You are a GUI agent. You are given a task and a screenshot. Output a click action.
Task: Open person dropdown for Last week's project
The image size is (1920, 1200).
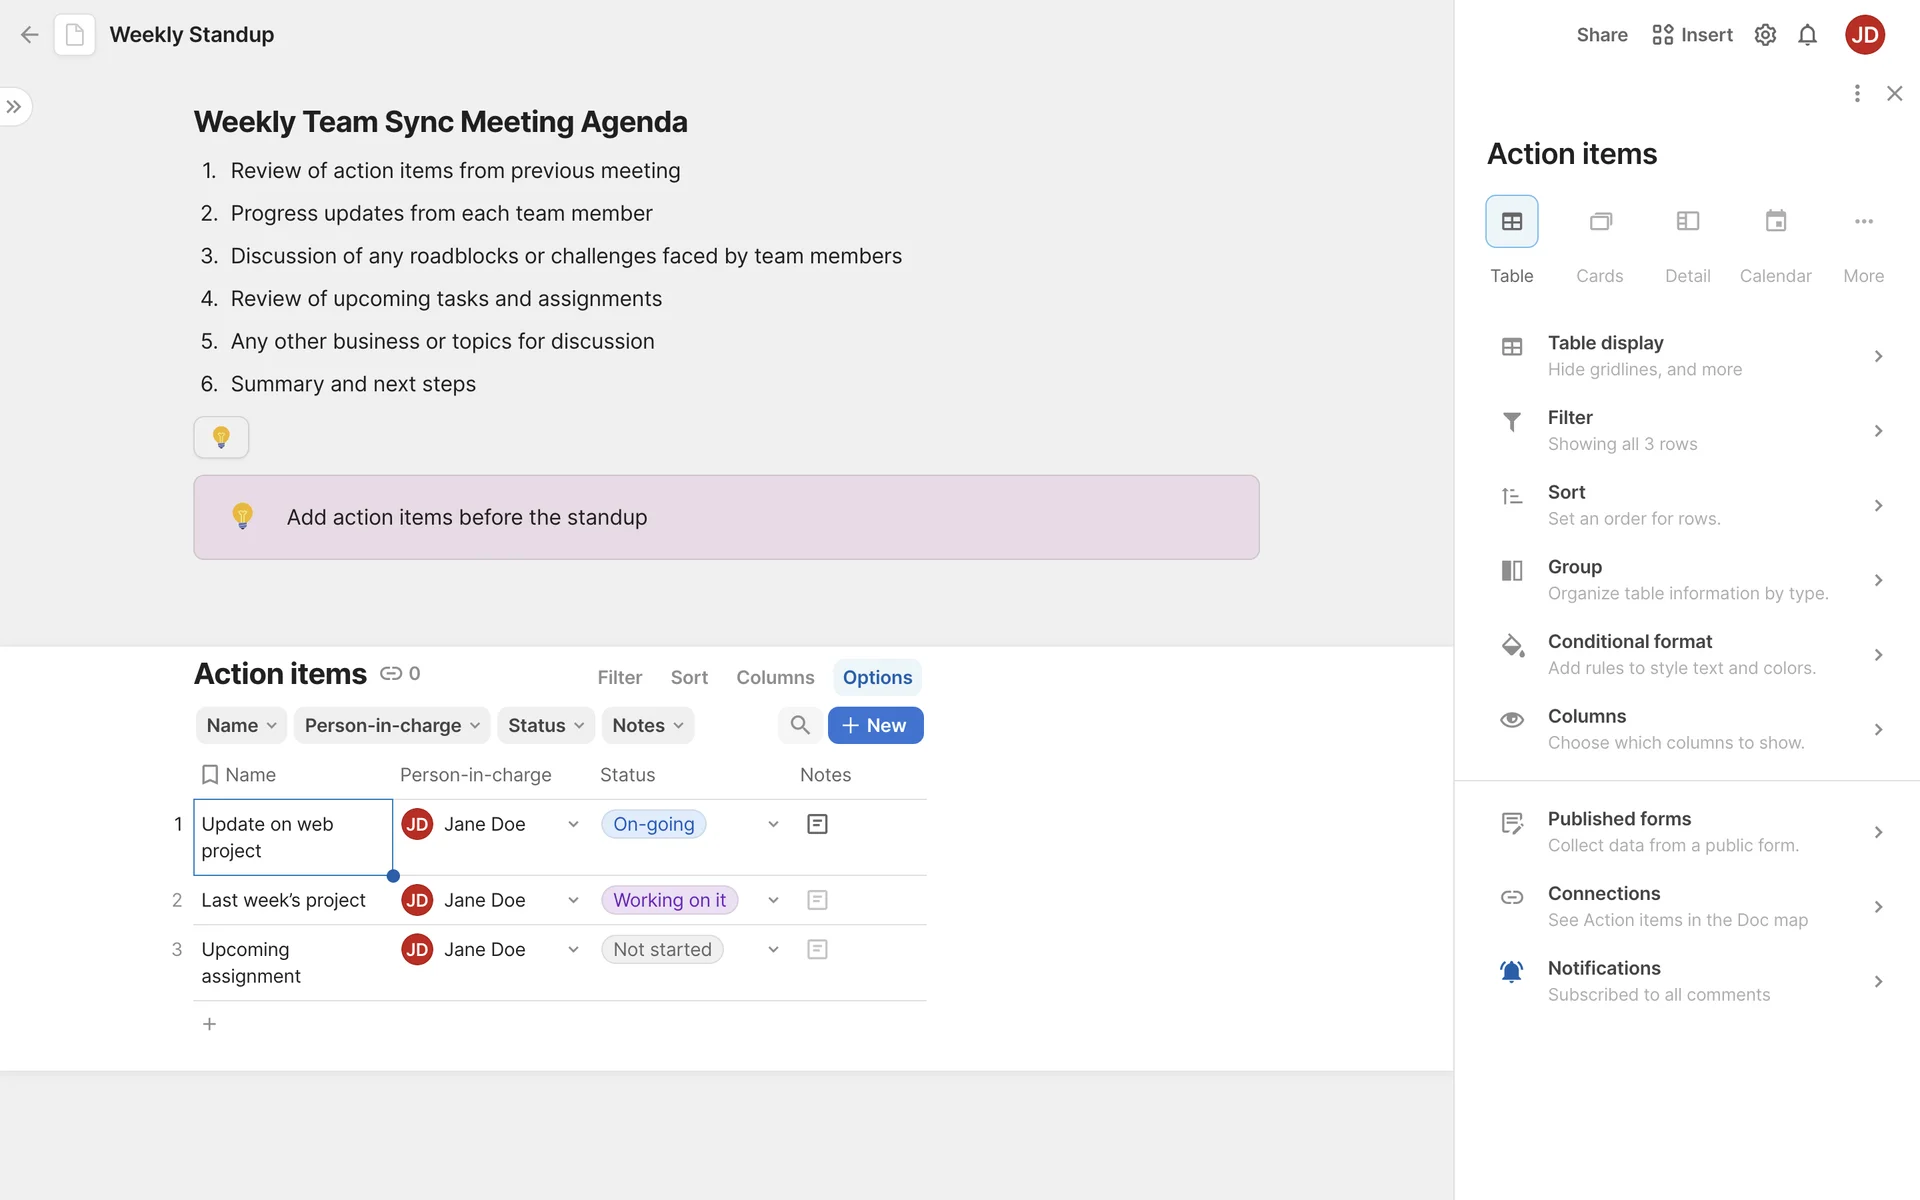pyautogui.click(x=573, y=900)
